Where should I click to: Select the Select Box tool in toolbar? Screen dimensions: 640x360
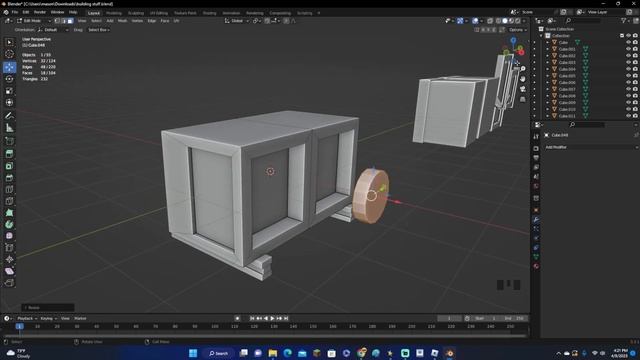(x=9, y=42)
